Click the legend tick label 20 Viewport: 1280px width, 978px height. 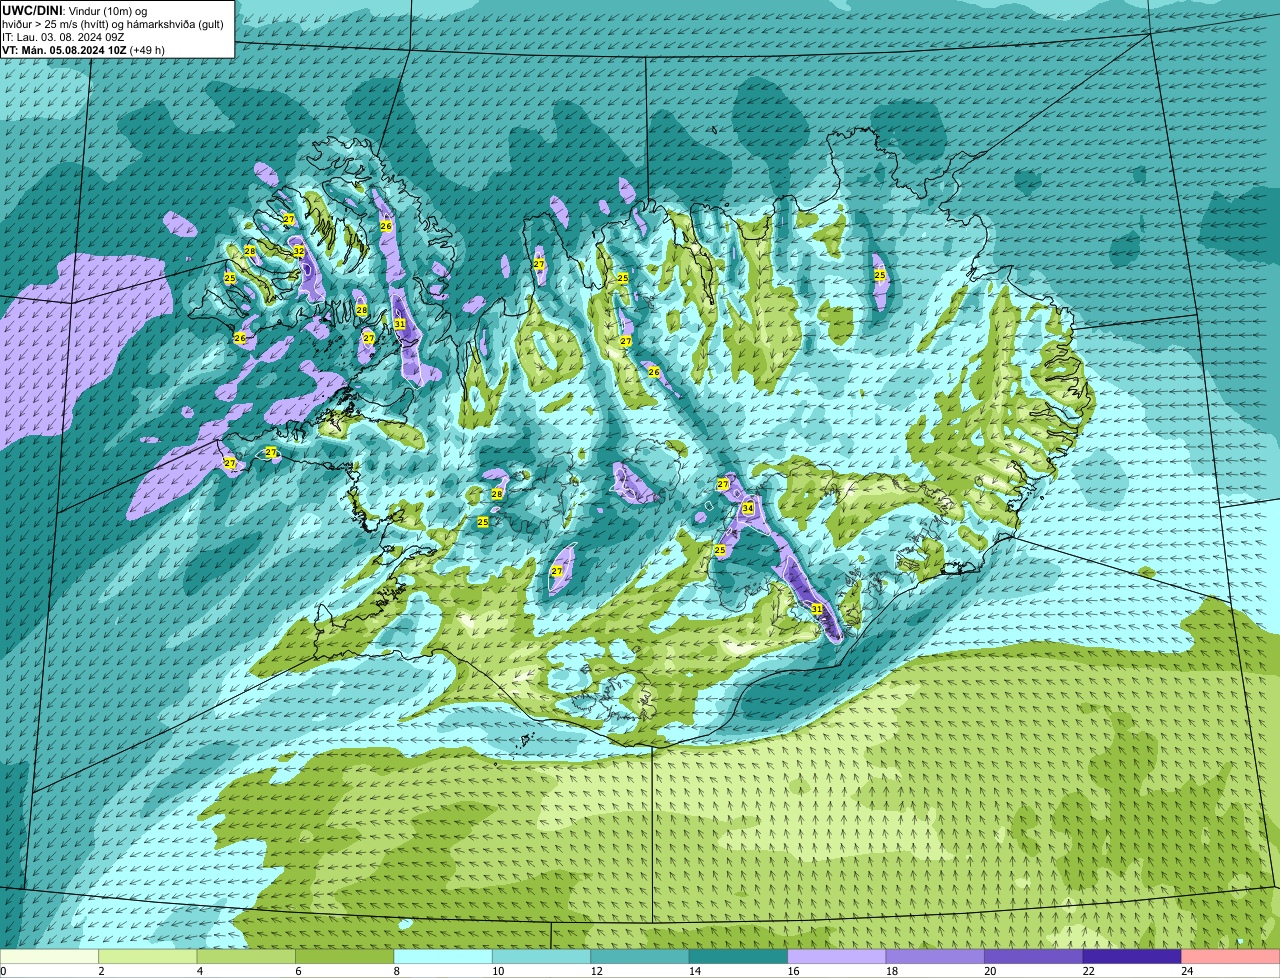tap(989, 971)
